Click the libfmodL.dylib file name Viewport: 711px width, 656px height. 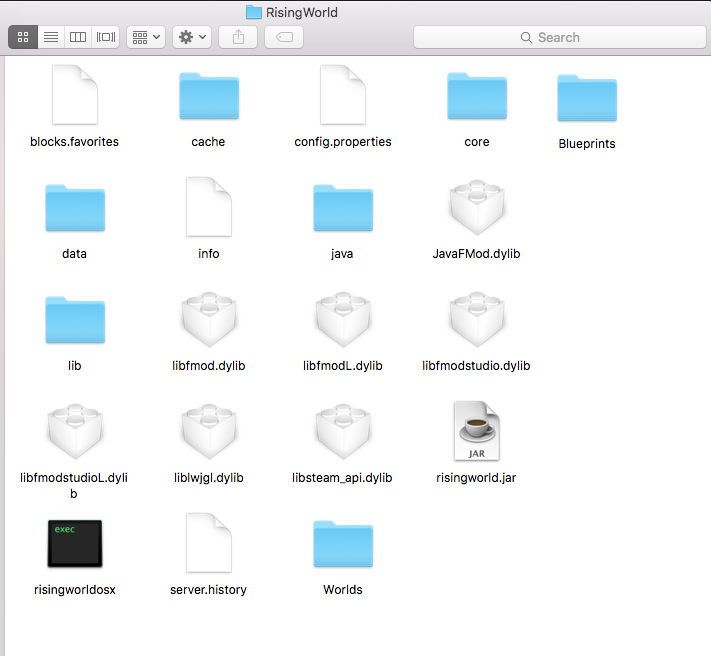[343, 366]
